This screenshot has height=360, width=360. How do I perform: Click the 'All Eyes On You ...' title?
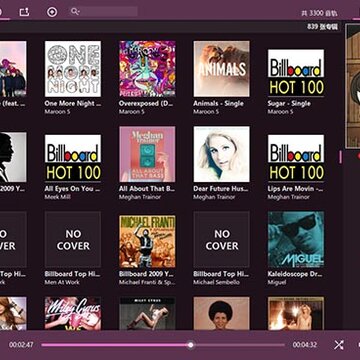(x=72, y=189)
